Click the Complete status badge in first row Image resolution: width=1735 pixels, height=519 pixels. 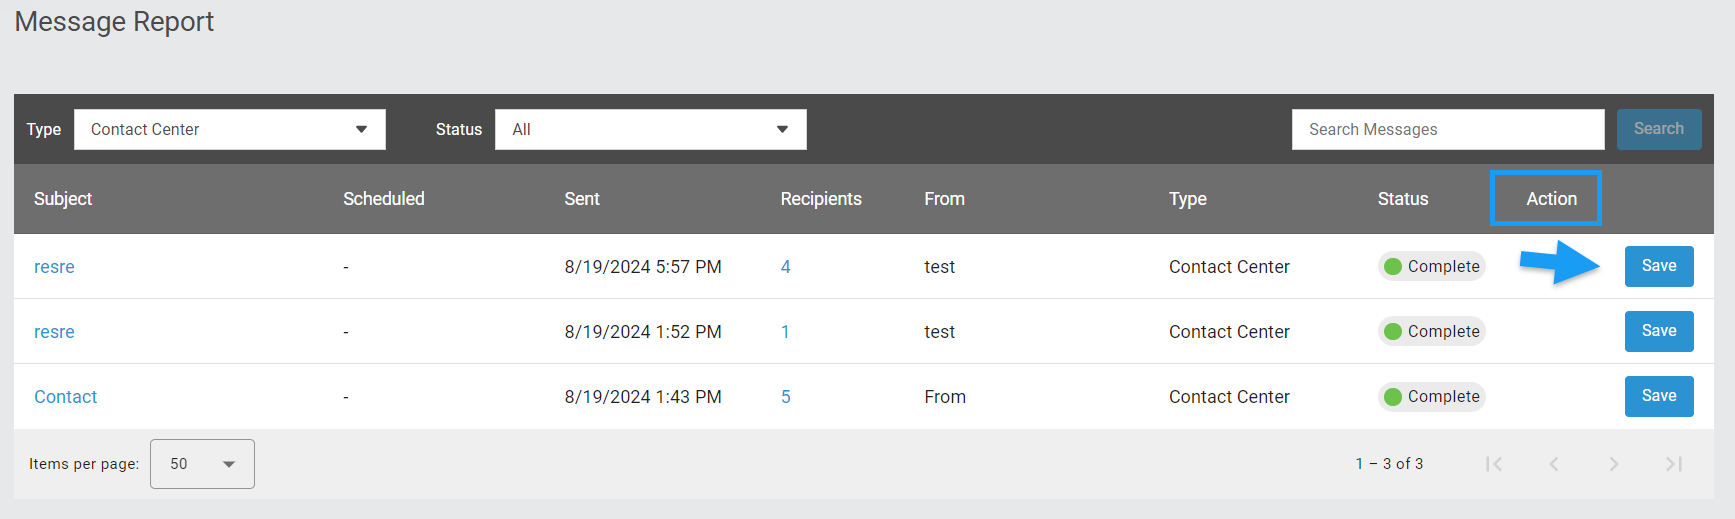1432,266
